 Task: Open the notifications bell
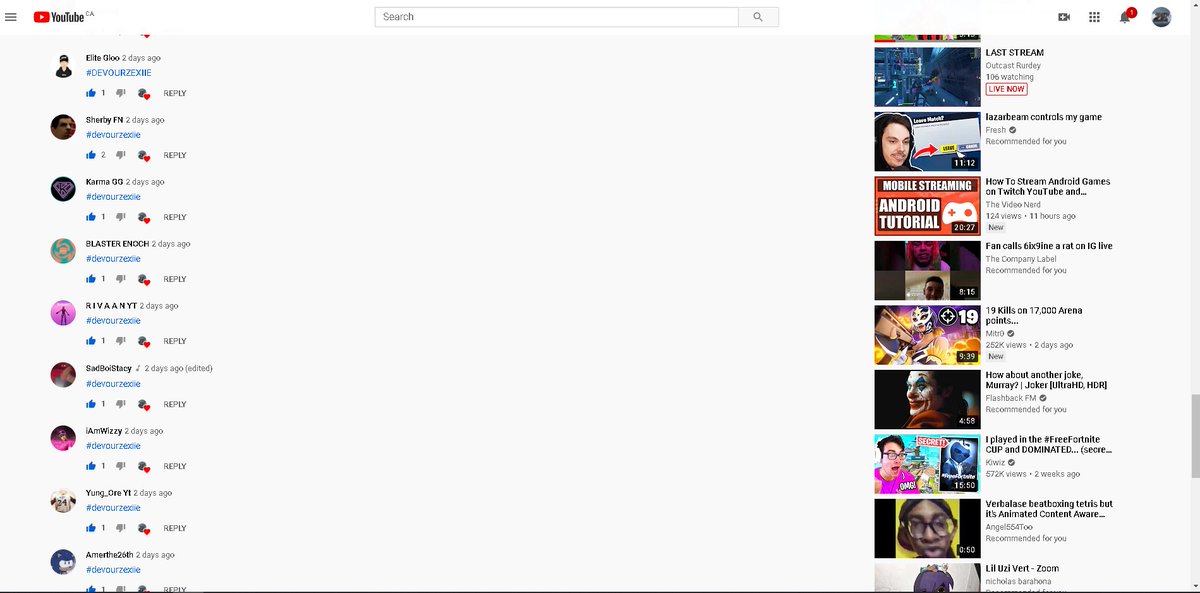coord(1125,17)
